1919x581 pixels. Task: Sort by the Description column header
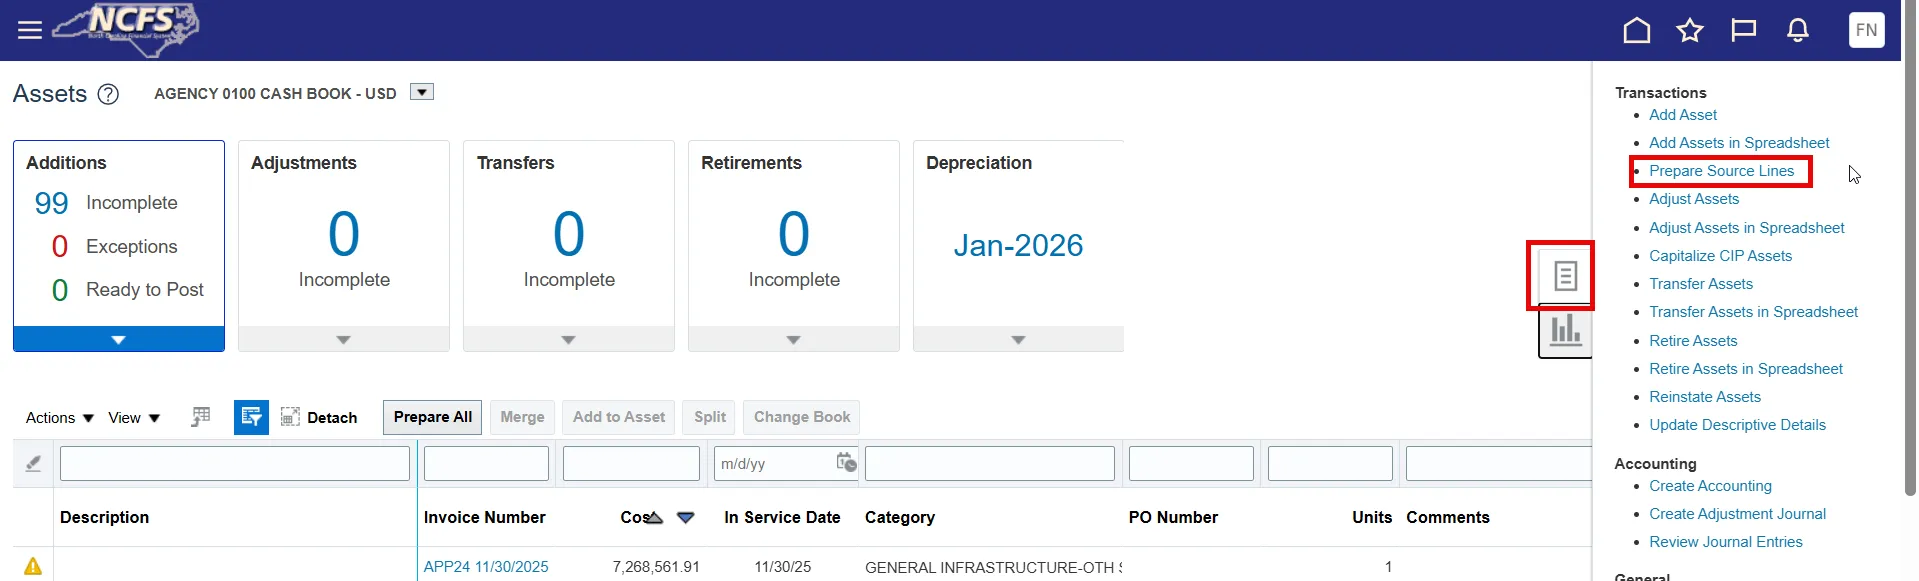[104, 517]
